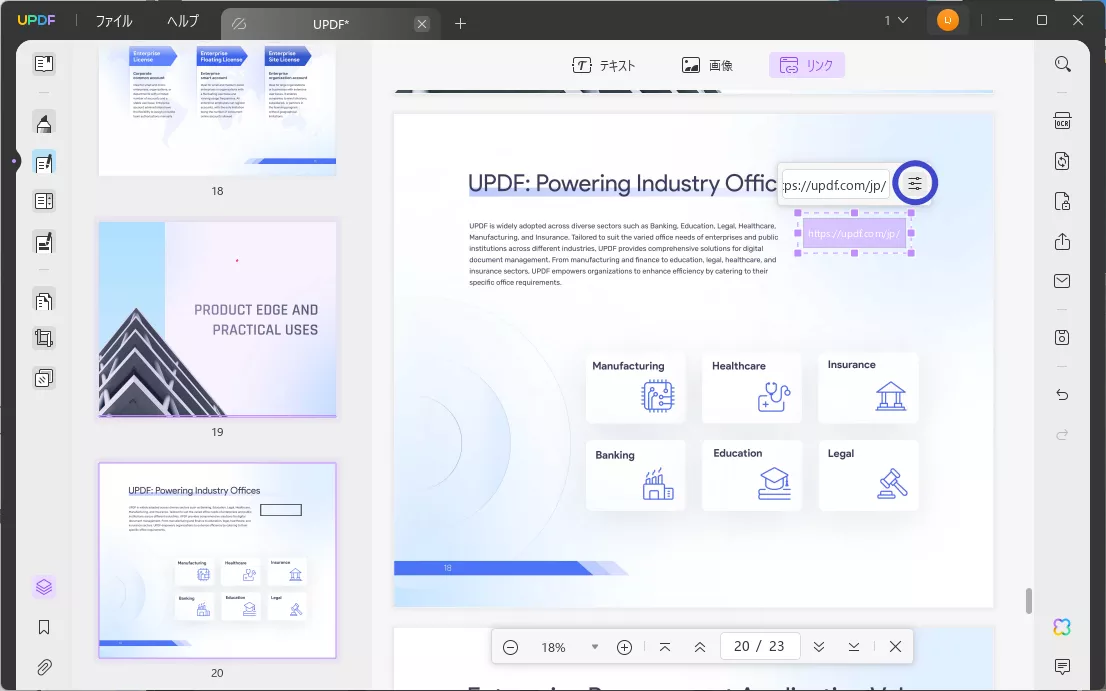This screenshot has height=691, width=1106.
Task: Select page 19 thumbnail
Action: tap(217, 319)
